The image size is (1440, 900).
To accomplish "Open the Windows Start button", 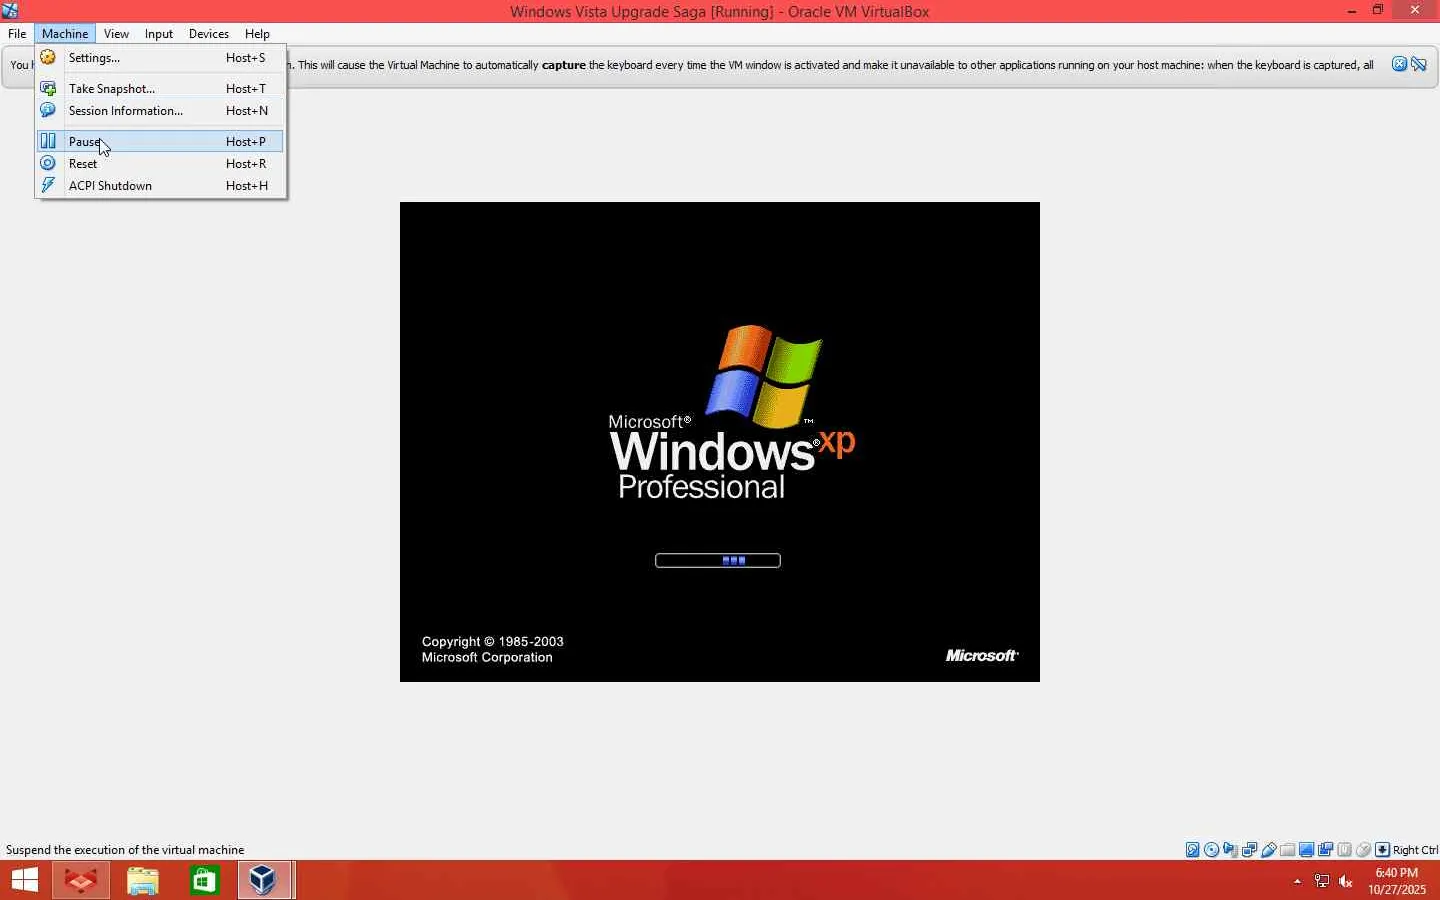I will 25,880.
